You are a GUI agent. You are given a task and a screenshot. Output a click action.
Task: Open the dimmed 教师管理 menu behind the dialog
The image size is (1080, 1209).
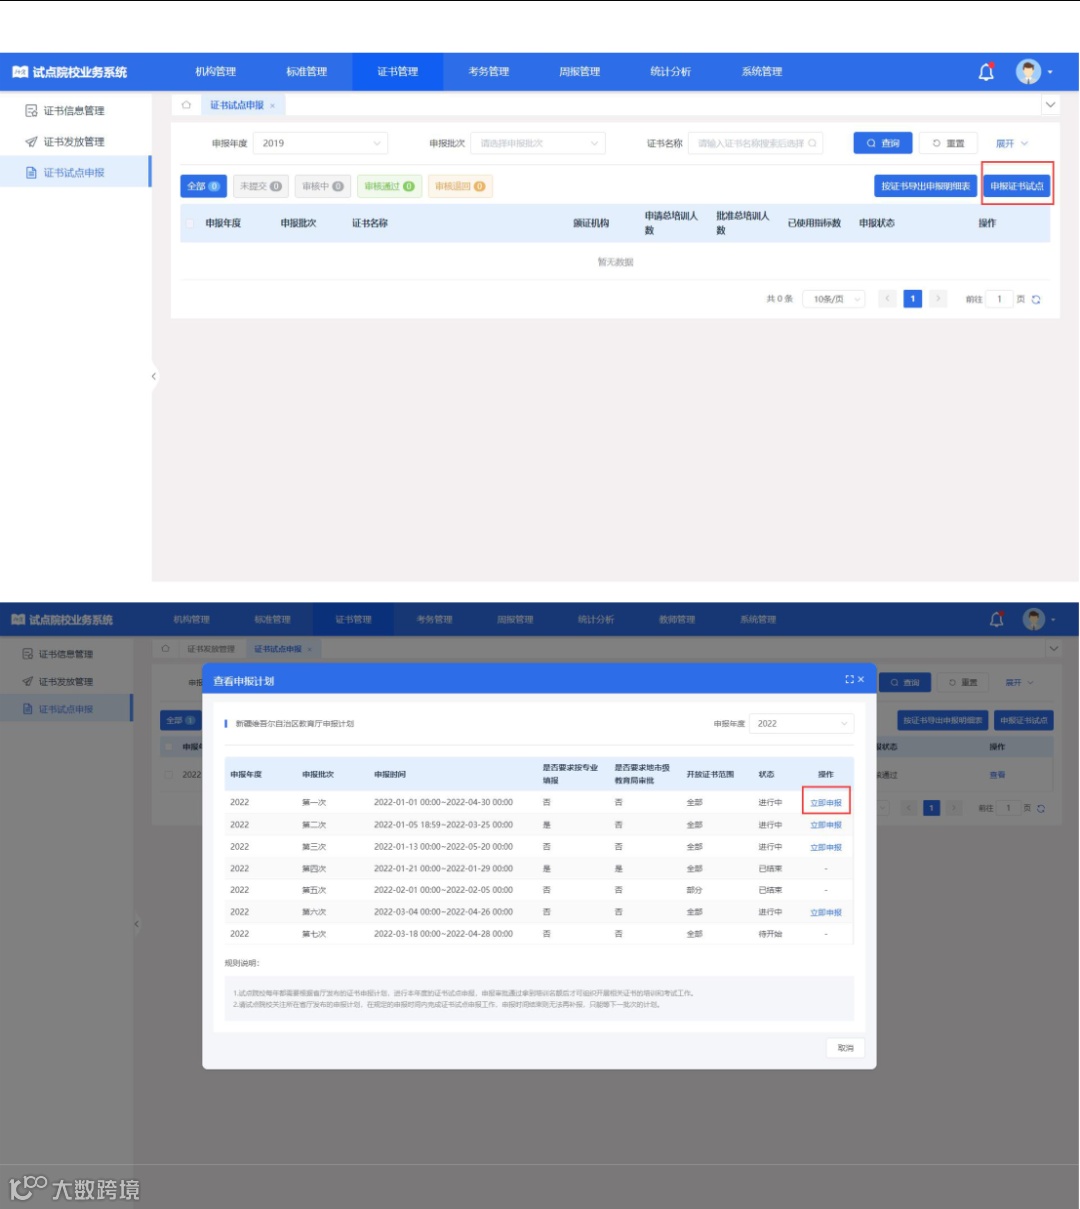click(677, 620)
